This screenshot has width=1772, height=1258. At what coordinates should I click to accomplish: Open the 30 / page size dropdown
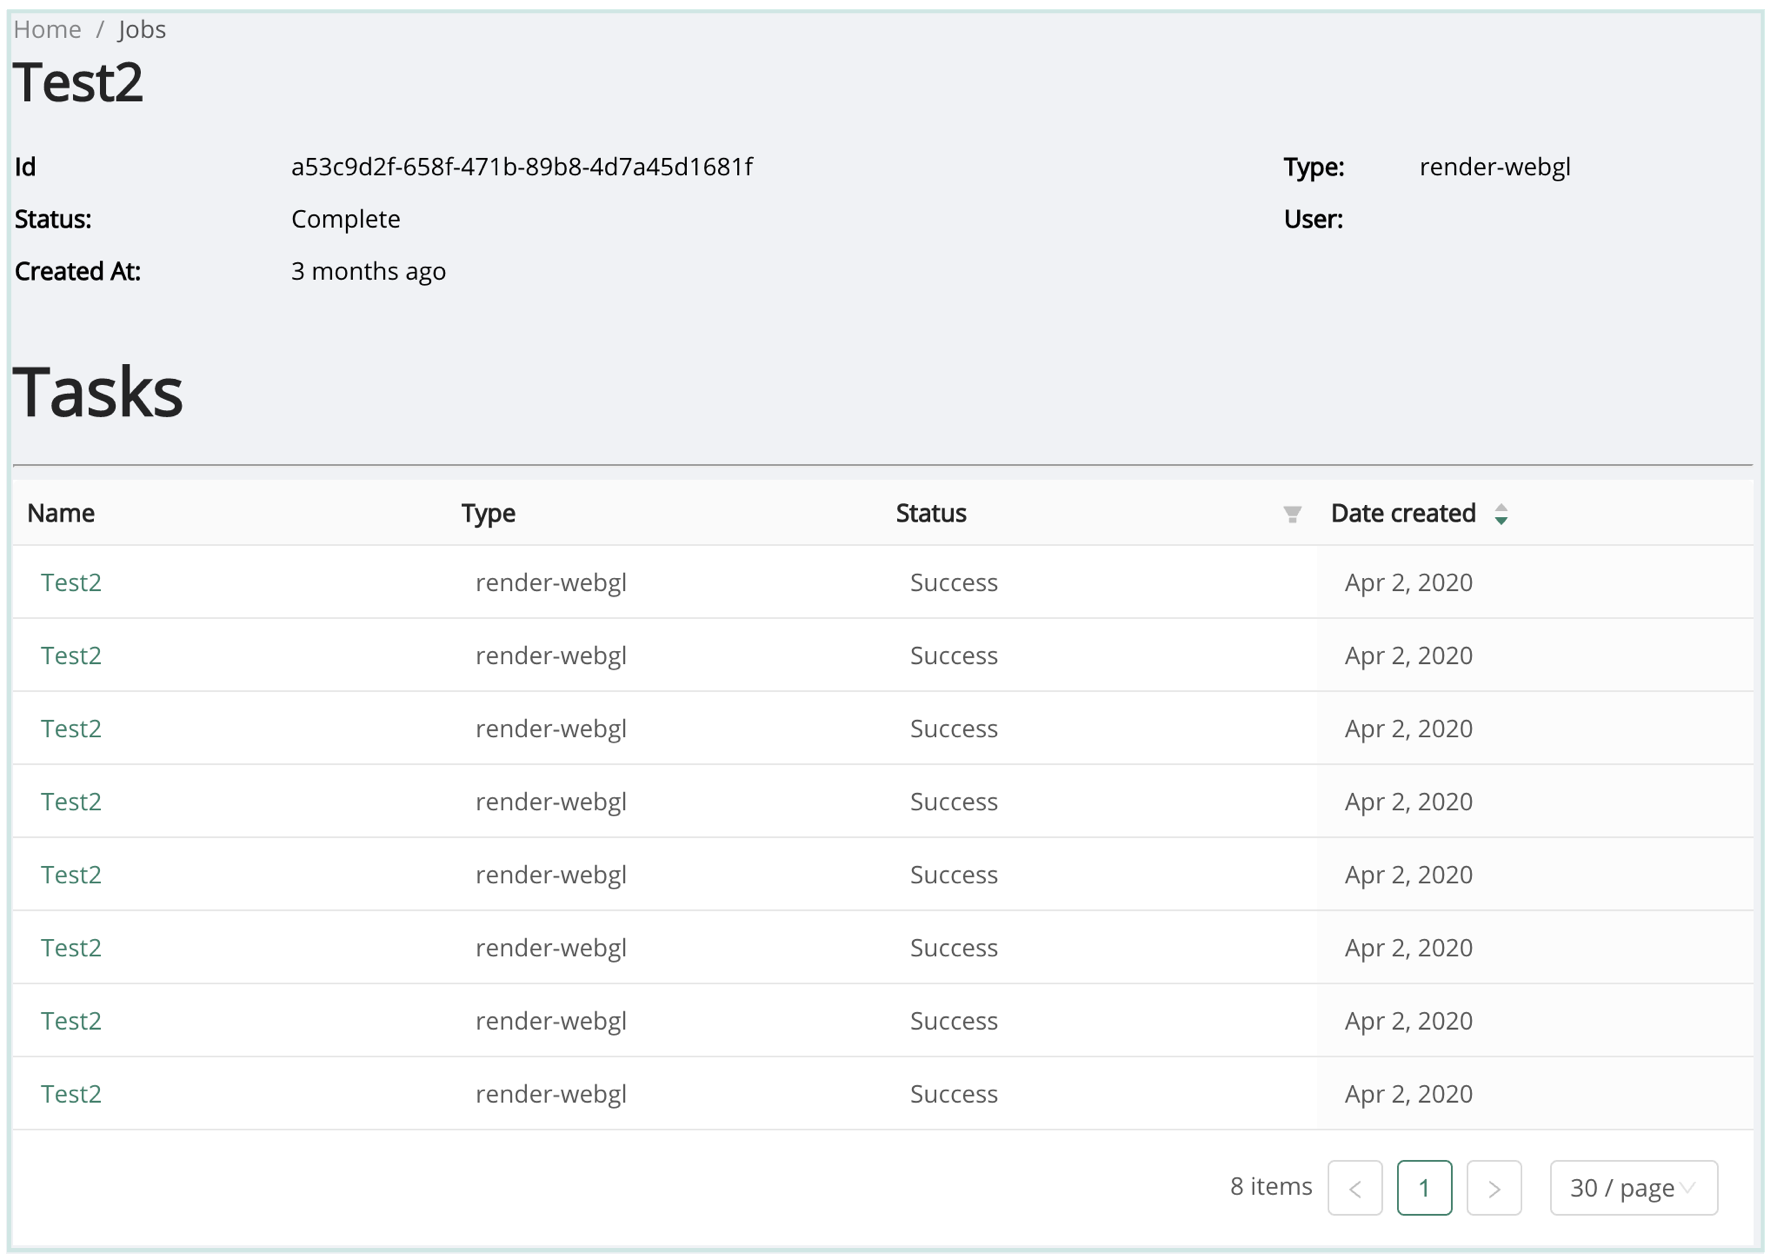click(x=1632, y=1188)
